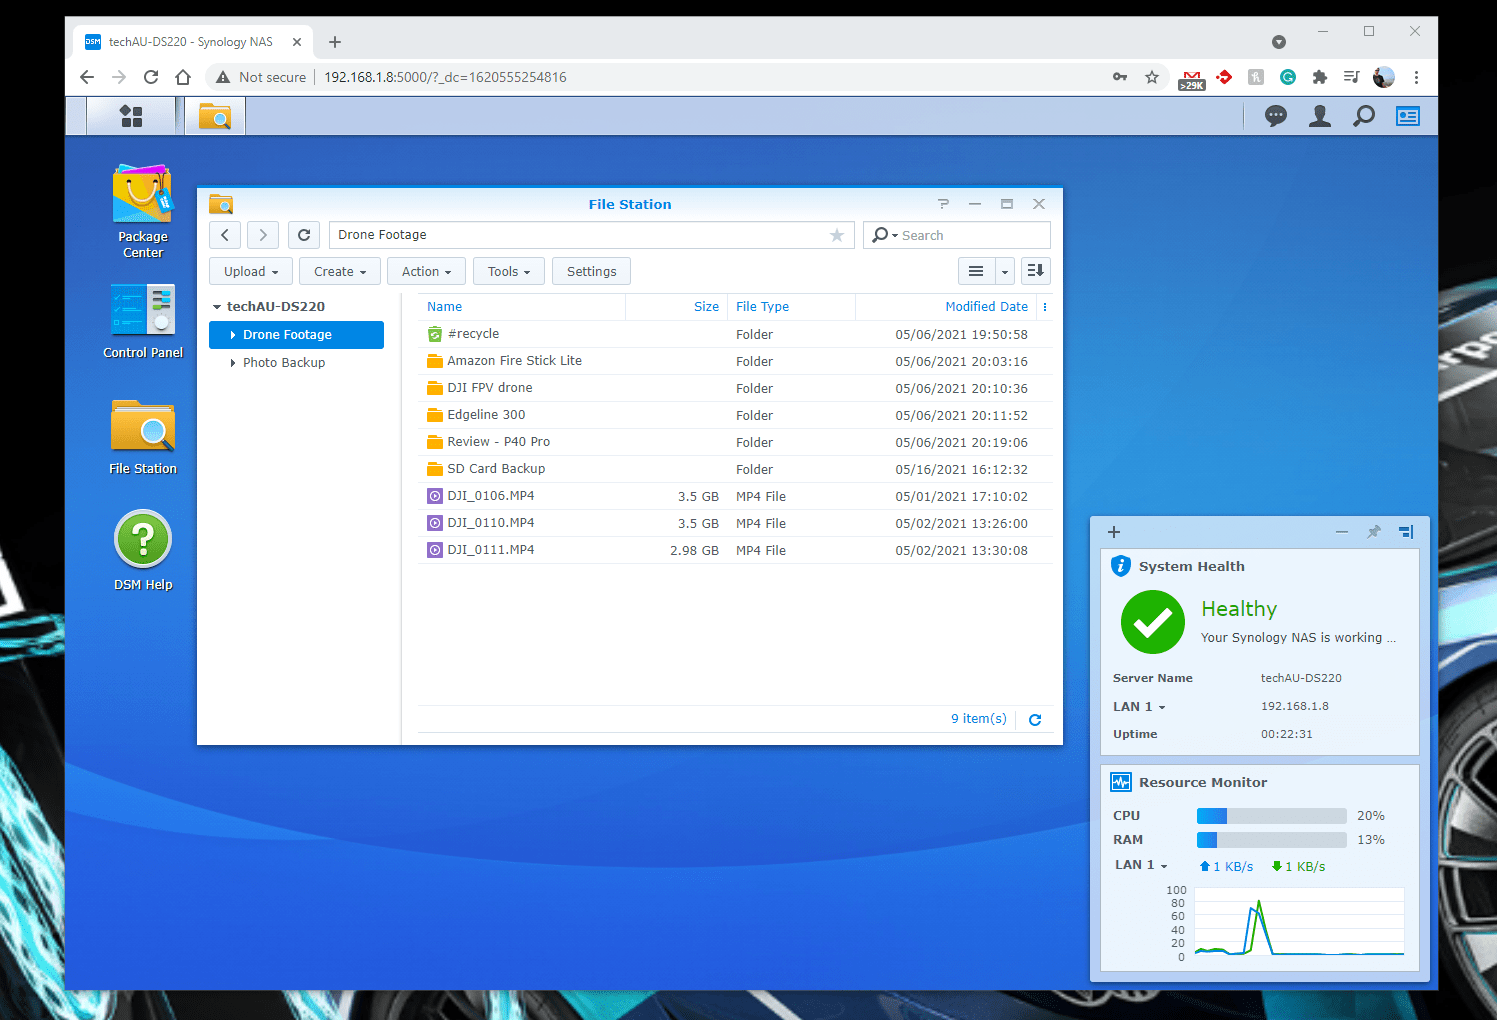Open the Action dropdown menu
The height and width of the screenshot is (1020, 1497).
click(427, 271)
